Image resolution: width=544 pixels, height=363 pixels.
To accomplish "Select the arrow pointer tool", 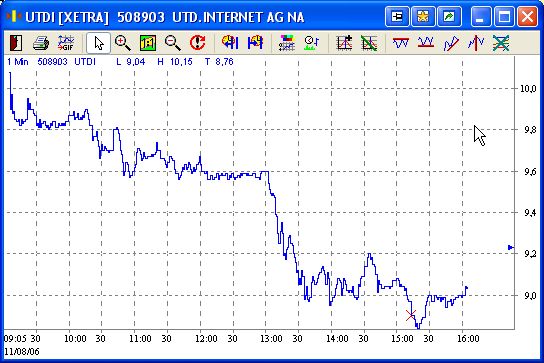I will tap(99, 43).
